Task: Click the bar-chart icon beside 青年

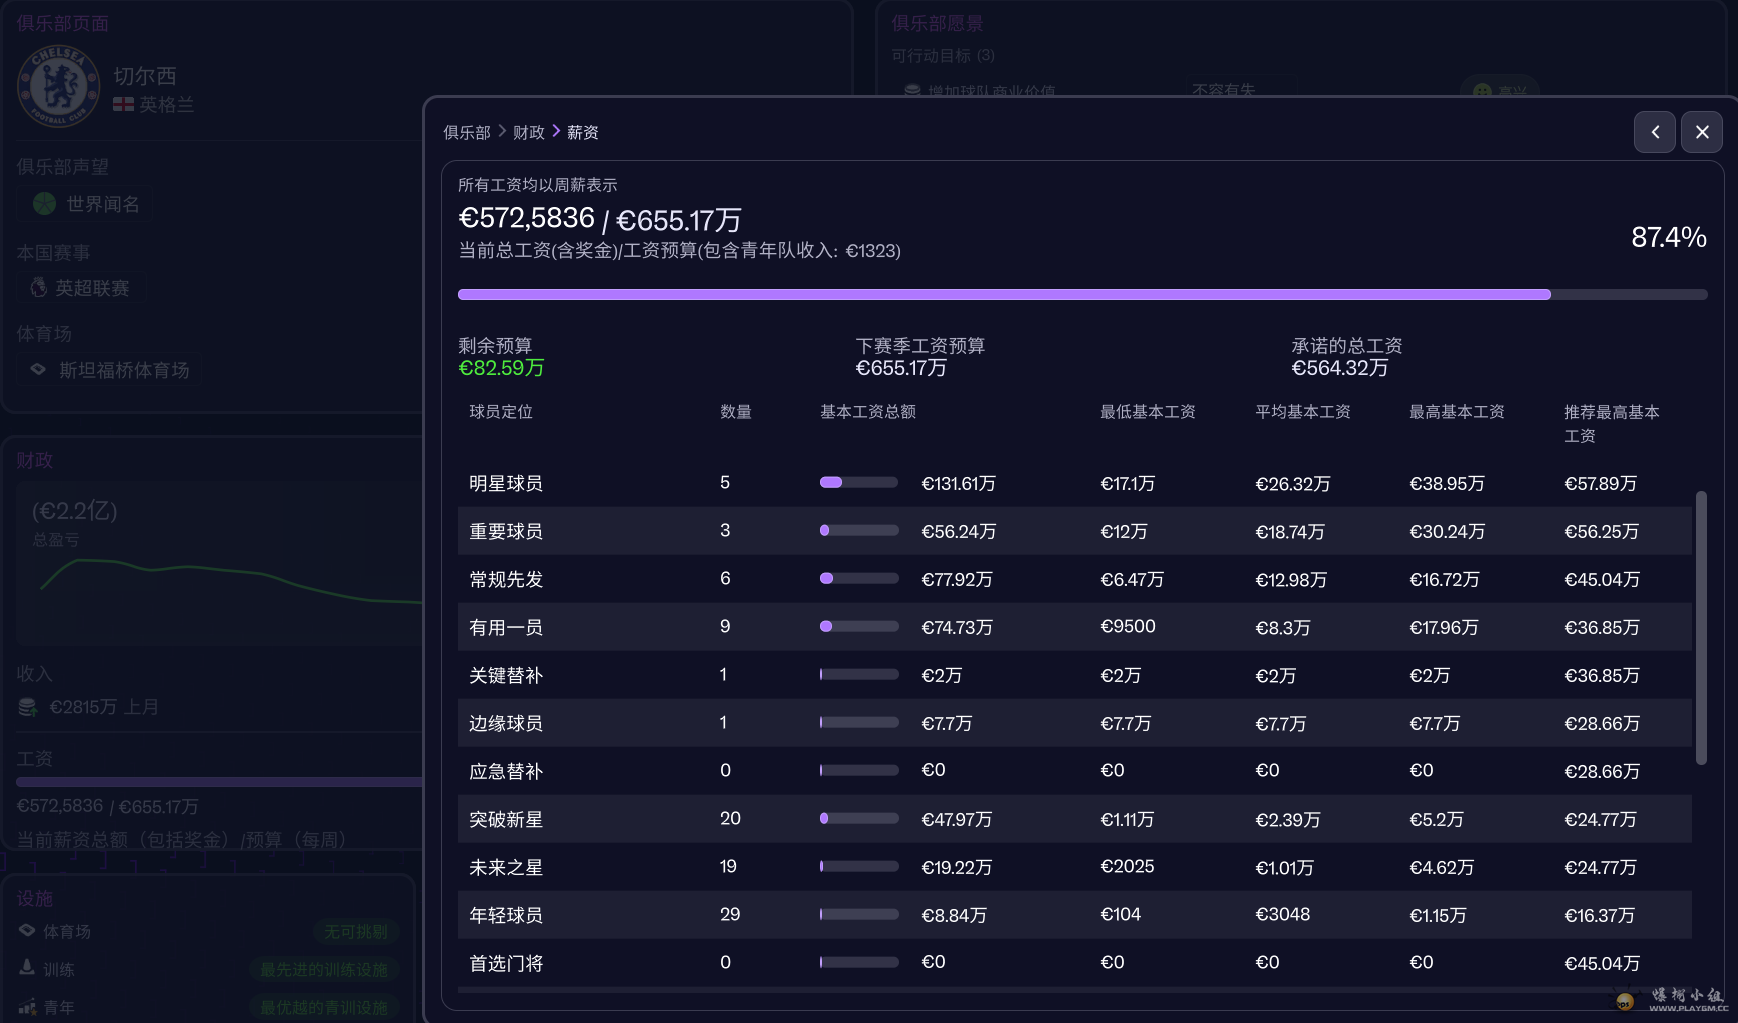Action: 27,1006
